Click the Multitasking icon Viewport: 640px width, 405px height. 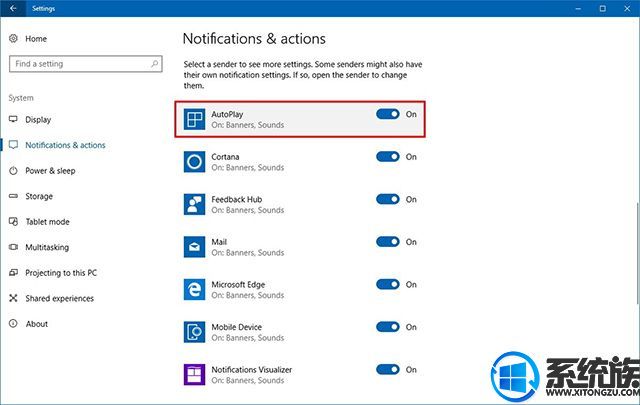click(13, 247)
